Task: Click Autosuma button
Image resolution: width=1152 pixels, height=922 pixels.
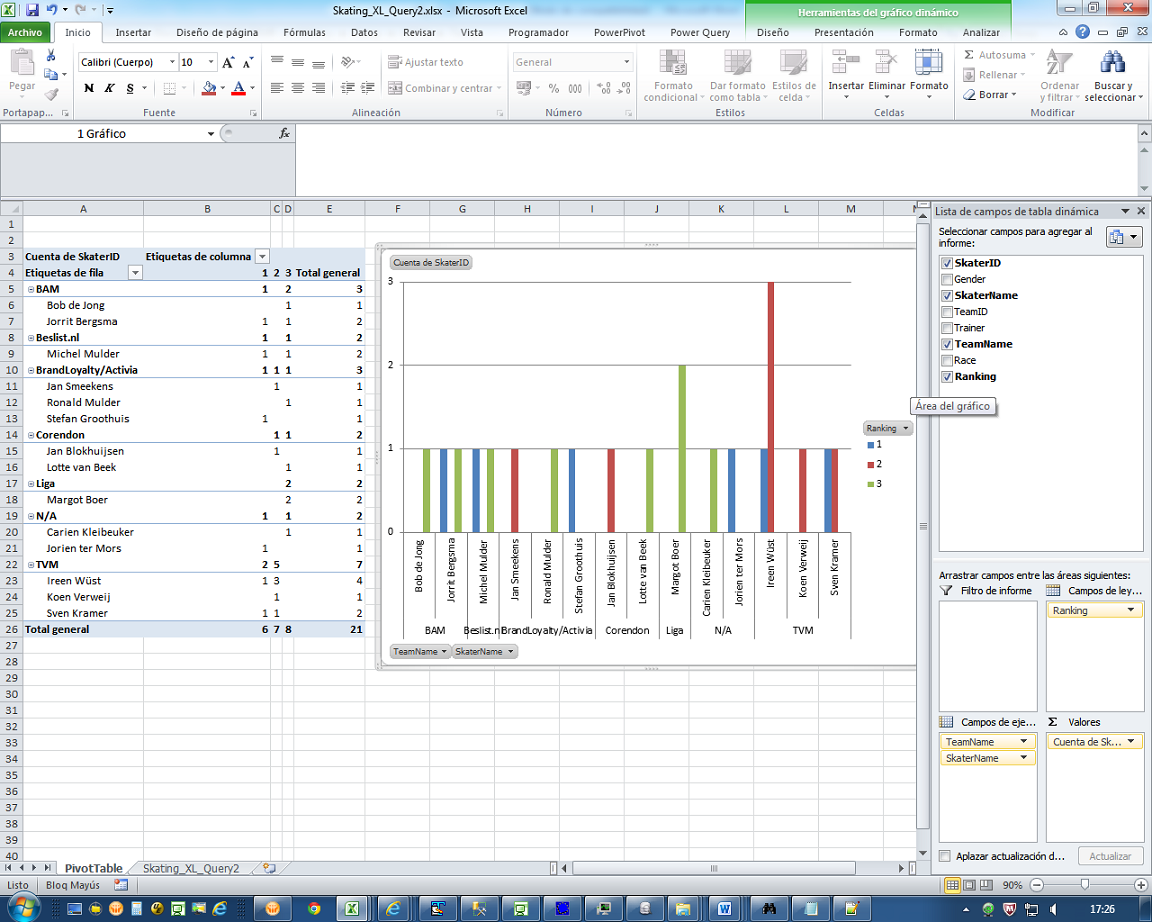Action: (x=998, y=55)
